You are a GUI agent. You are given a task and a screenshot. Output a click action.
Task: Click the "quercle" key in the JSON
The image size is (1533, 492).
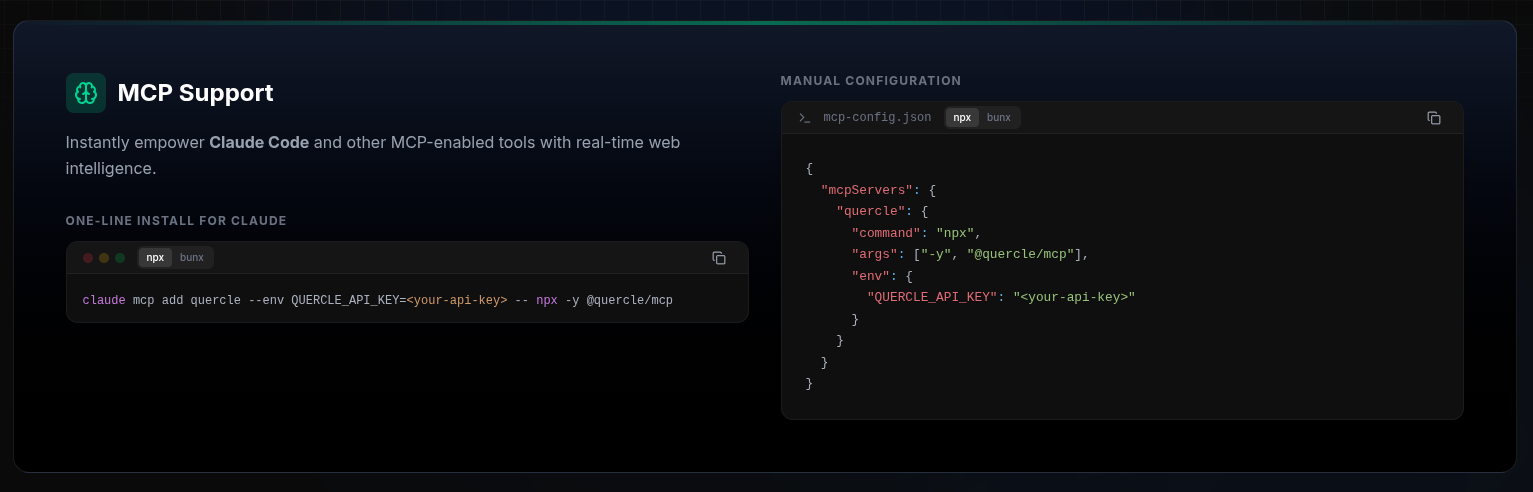click(x=871, y=212)
